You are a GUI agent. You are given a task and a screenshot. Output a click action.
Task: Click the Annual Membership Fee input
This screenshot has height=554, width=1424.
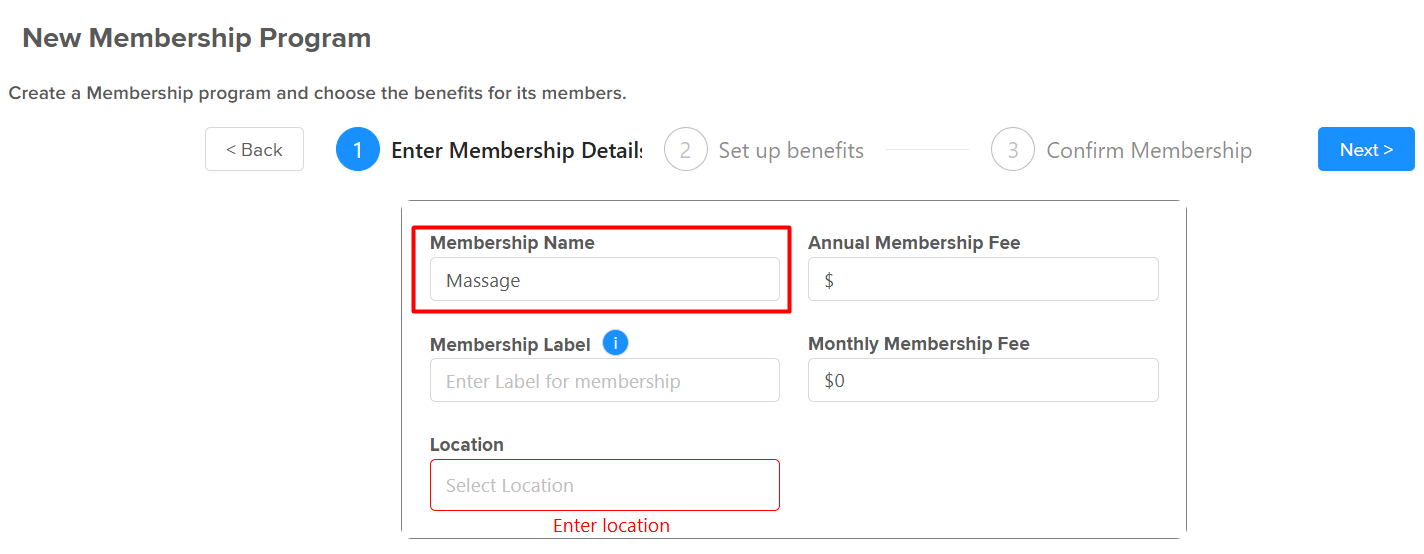tap(983, 279)
